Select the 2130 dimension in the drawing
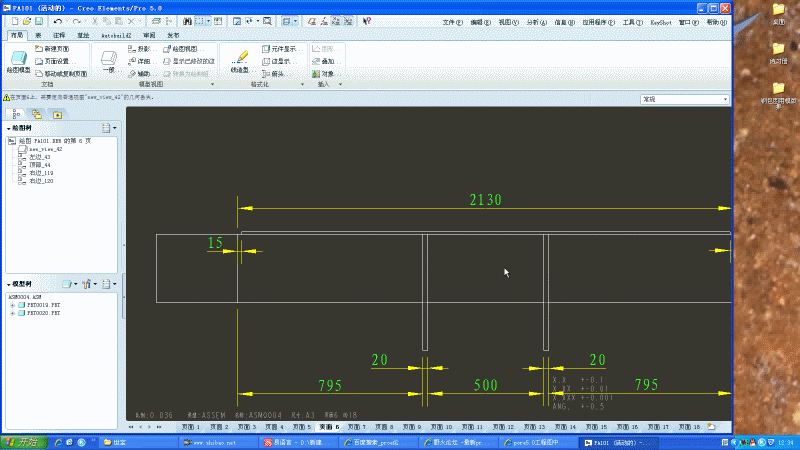 [485, 199]
